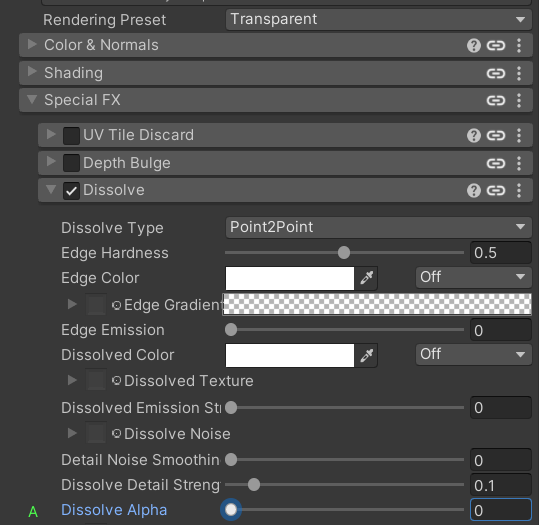Click texture picker circle for Dissolved Texture

pos(117,381)
